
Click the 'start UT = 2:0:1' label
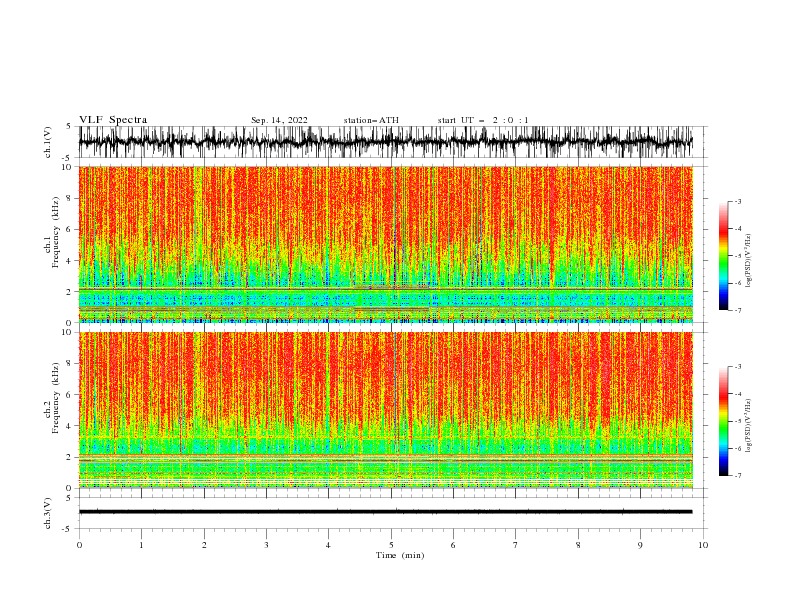pyautogui.click(x=483, y=120)
